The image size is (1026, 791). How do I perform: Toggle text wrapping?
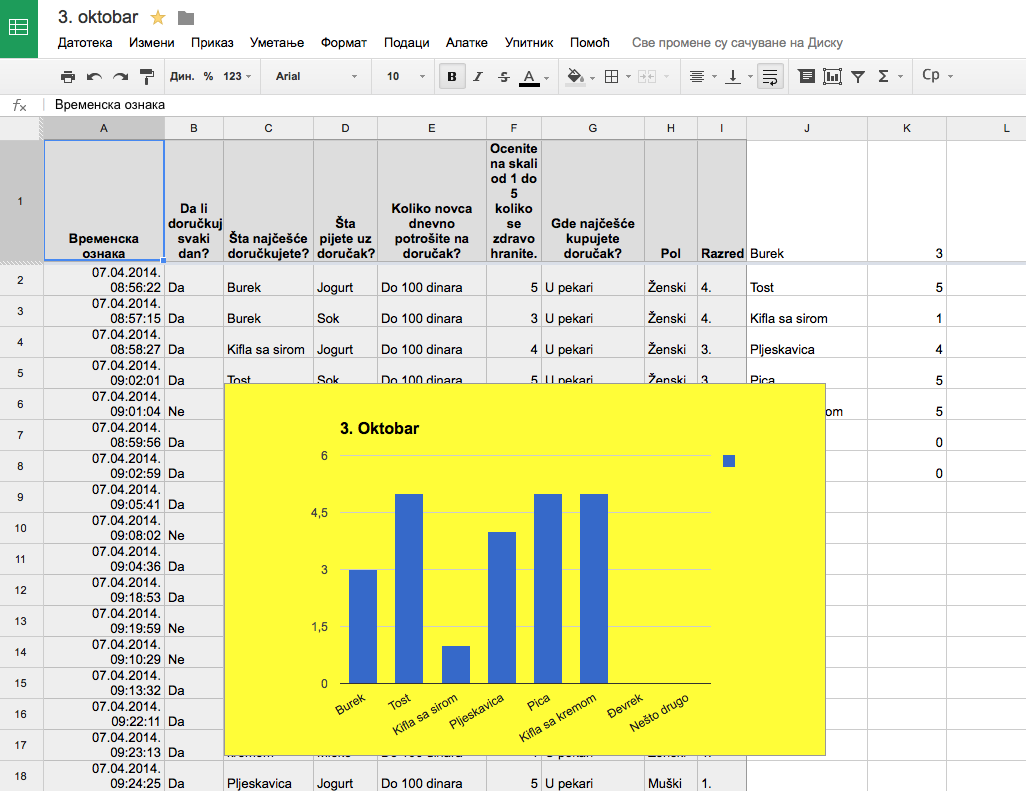(770, 77)
